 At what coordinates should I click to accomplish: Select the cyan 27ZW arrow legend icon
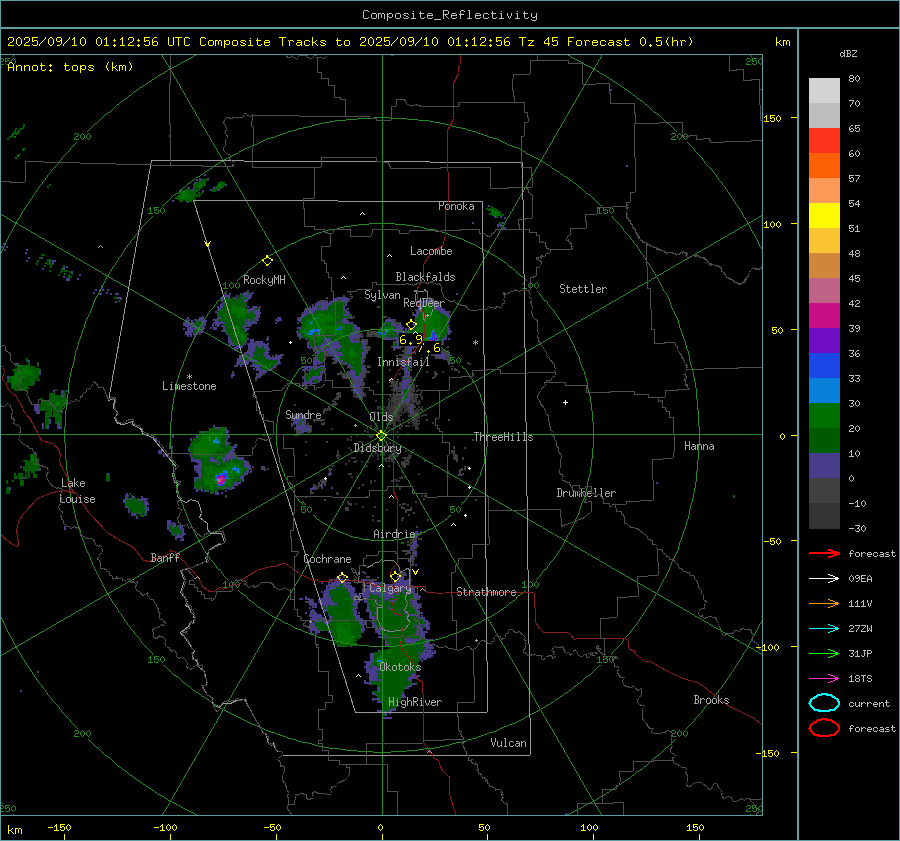coord(824,629)
